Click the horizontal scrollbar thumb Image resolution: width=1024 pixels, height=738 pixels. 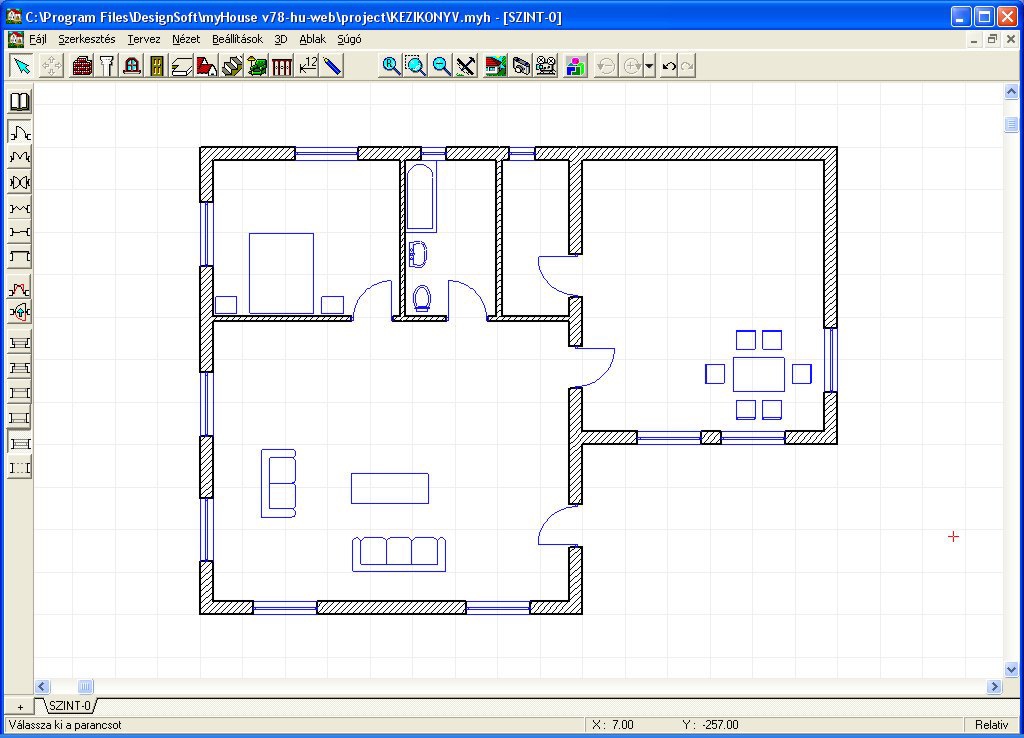[x=86, y=686]
